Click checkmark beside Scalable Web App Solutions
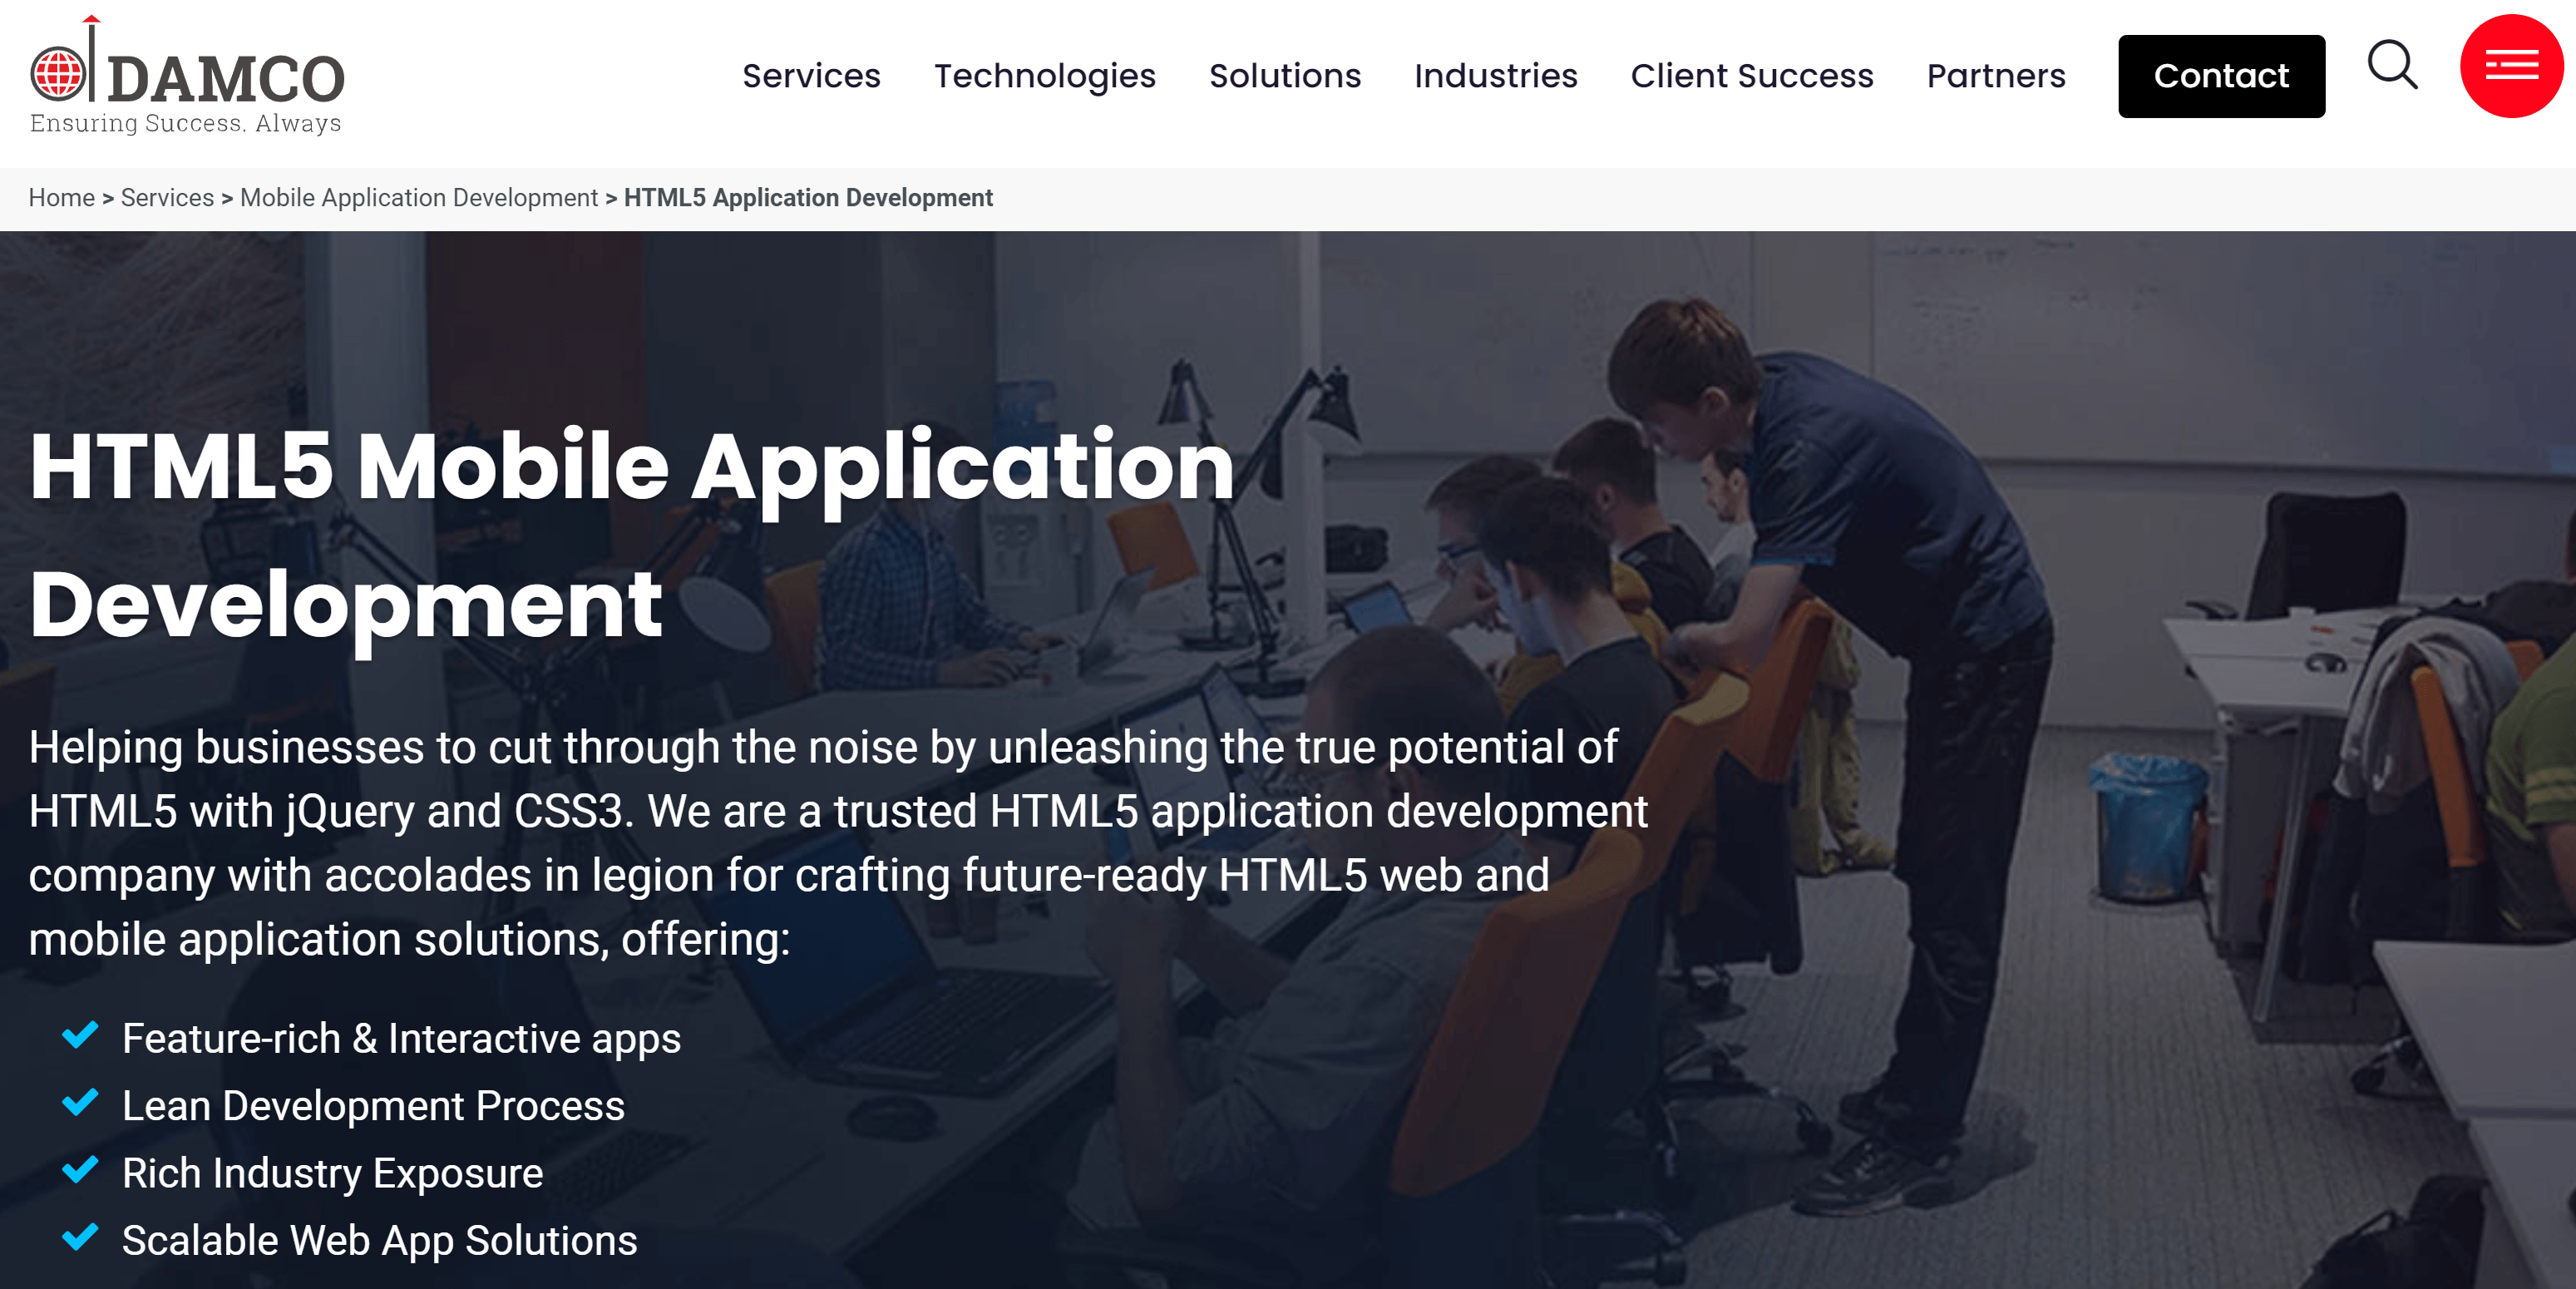The width and height of the screenshot is (2576, 1289). click(x=80, y=1237)
